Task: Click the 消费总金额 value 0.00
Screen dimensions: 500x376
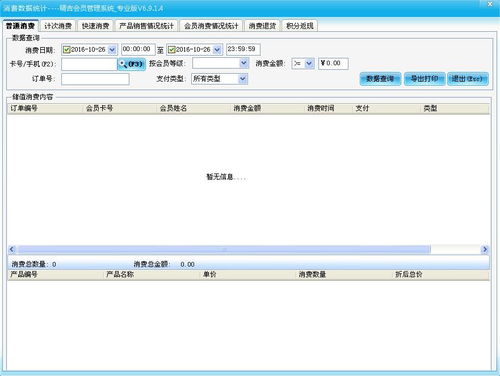Action: (187, 264)
